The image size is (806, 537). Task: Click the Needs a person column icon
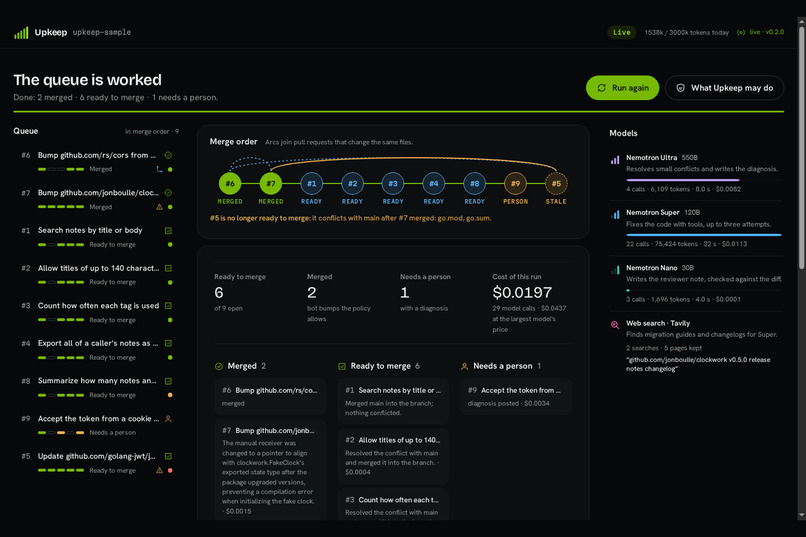464,366
